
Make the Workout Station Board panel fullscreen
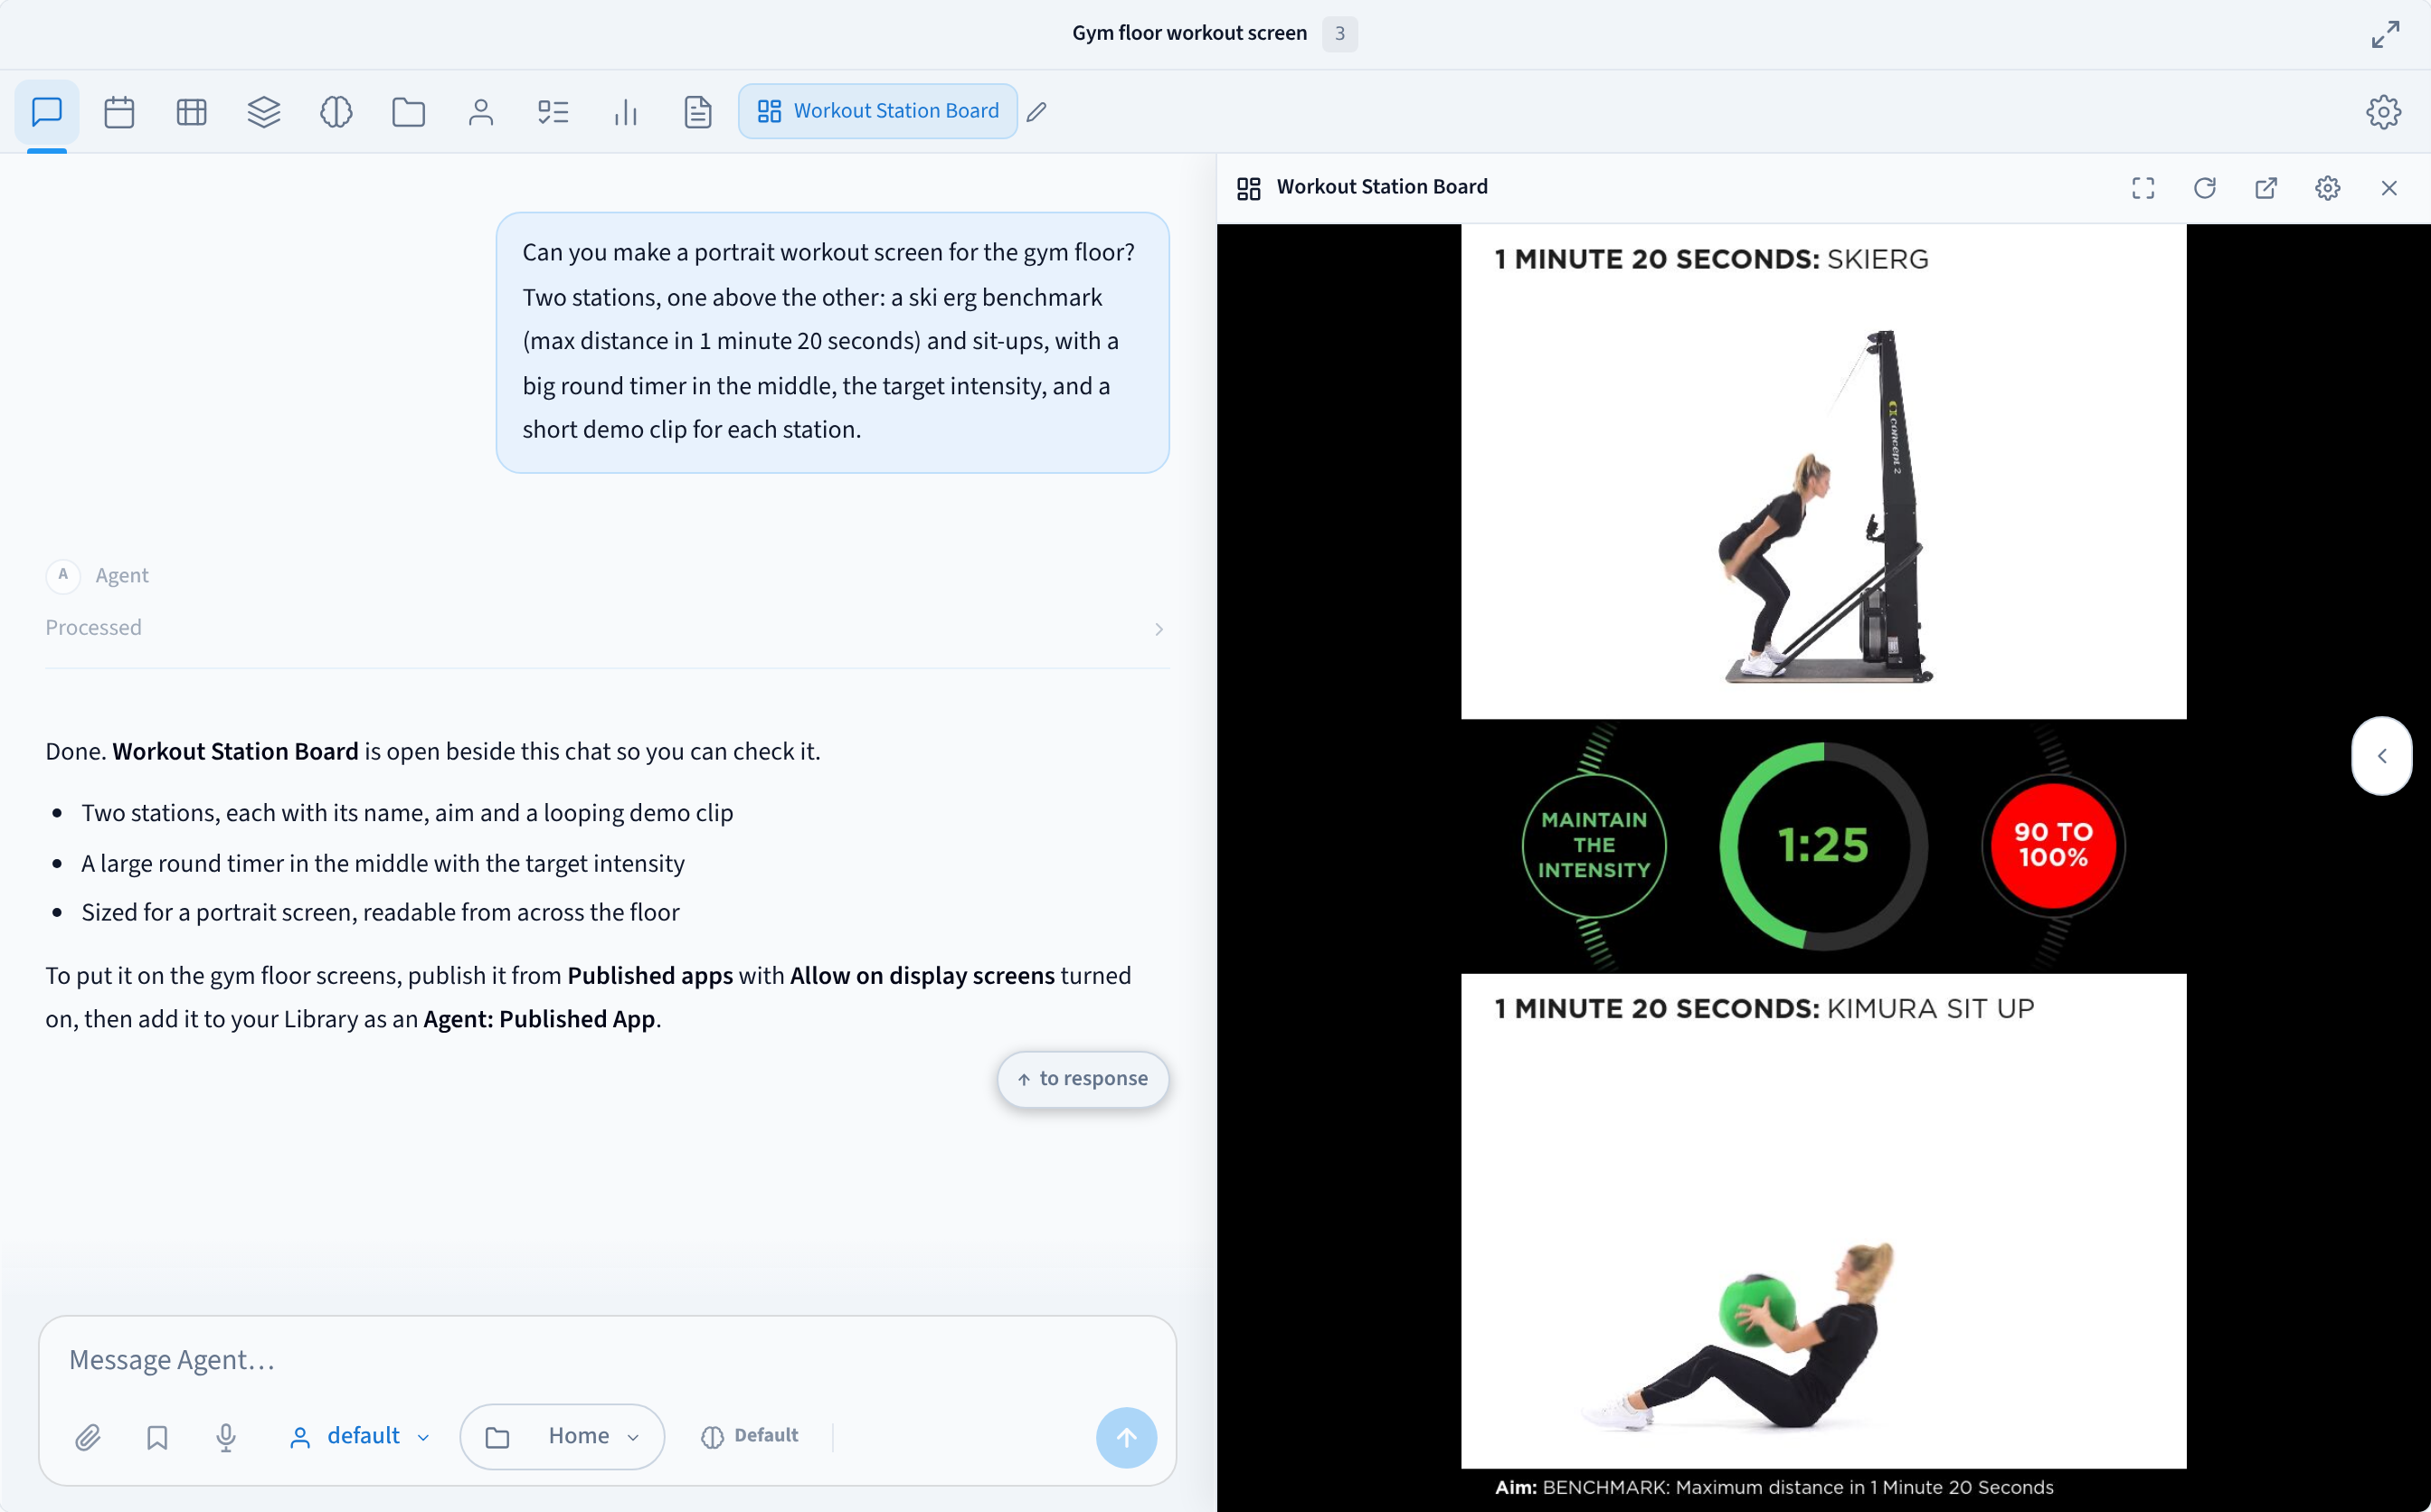coord(2143,188)
